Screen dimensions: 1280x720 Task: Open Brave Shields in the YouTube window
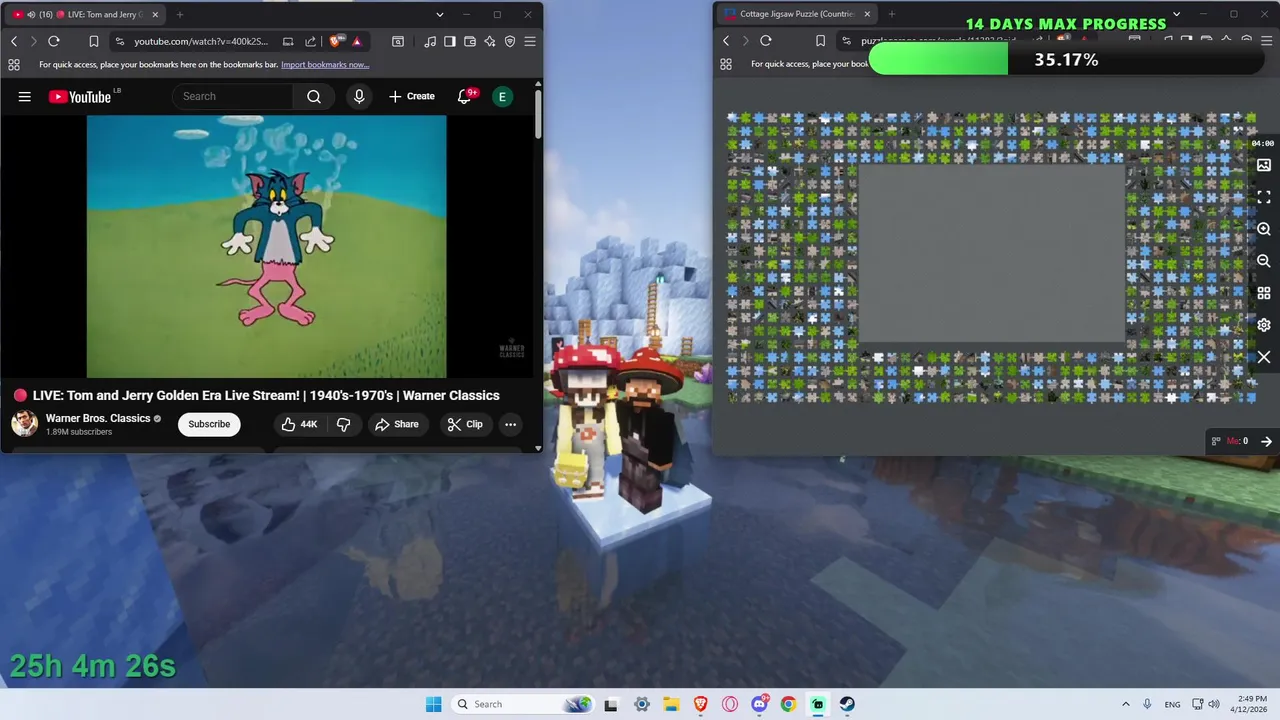coord(337,41)
